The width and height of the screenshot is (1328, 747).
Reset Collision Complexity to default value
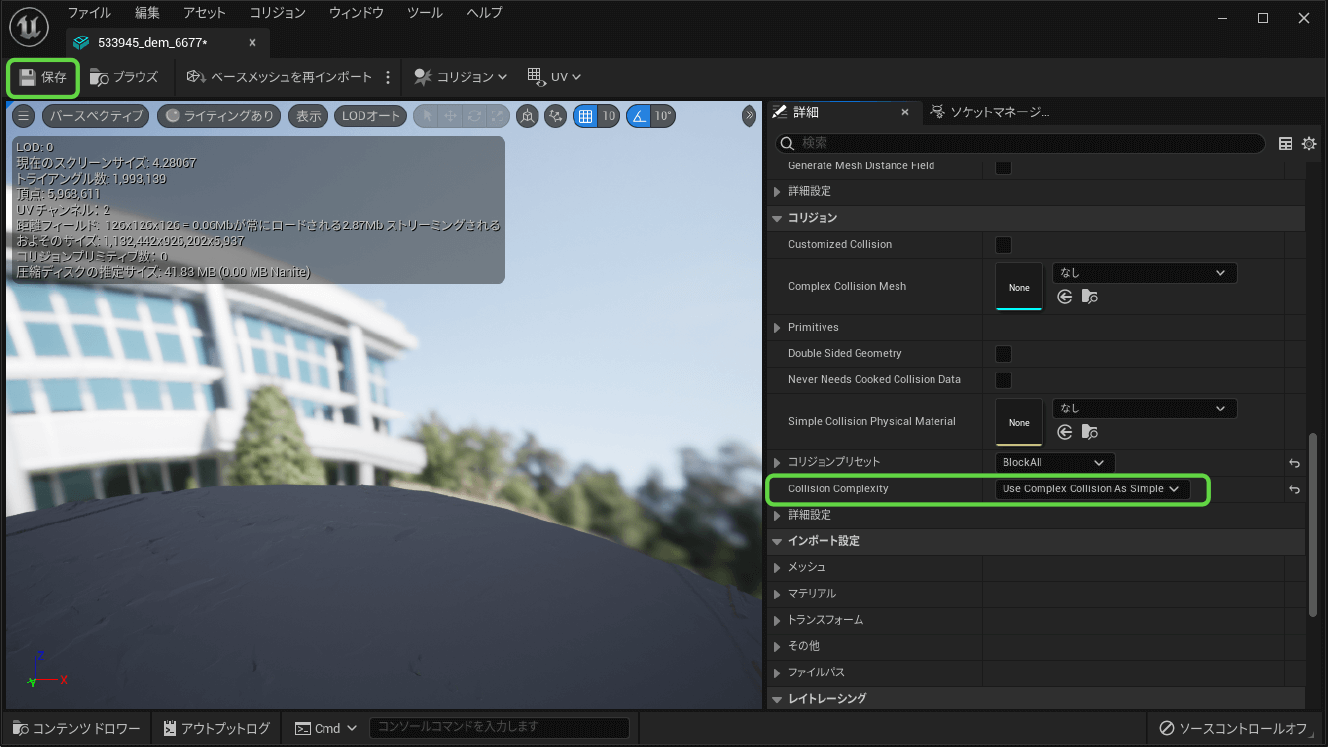[1294, 490]
